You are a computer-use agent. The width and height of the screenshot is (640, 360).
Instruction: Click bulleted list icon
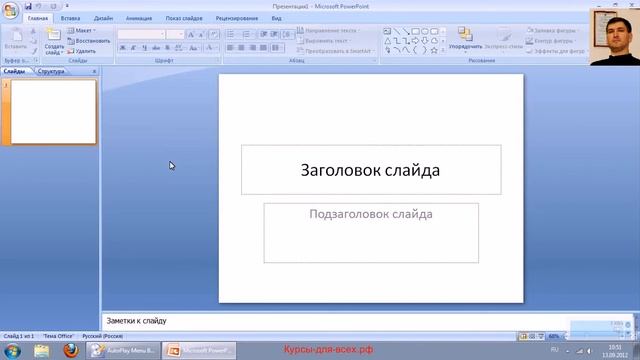coord(232,34)
